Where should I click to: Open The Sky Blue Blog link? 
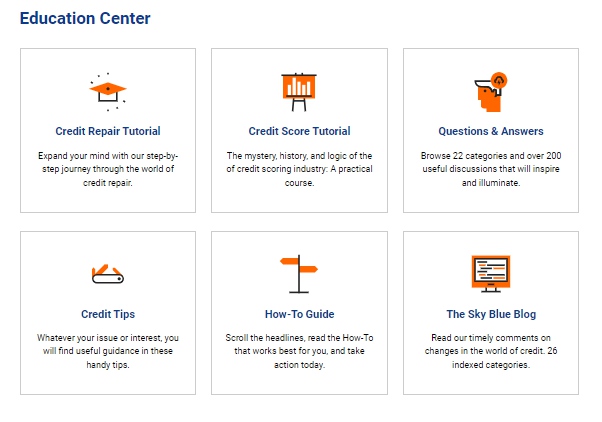click(491, 314)
